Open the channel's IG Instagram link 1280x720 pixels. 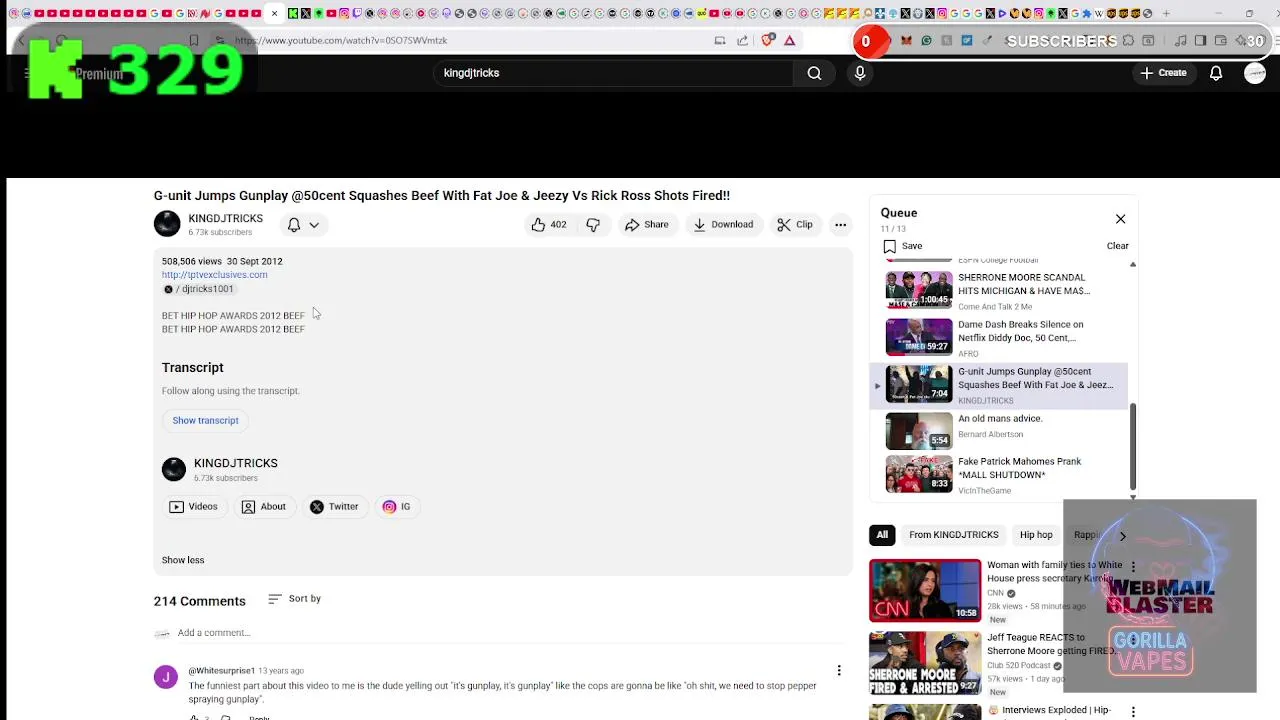point(397,507)
